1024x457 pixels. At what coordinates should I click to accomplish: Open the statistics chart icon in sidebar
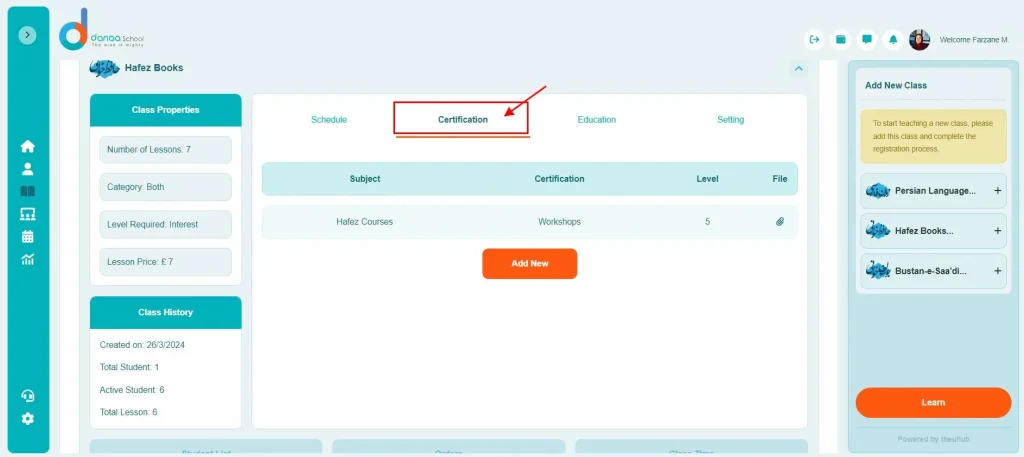pyautogui.click(x=27, y=259)
